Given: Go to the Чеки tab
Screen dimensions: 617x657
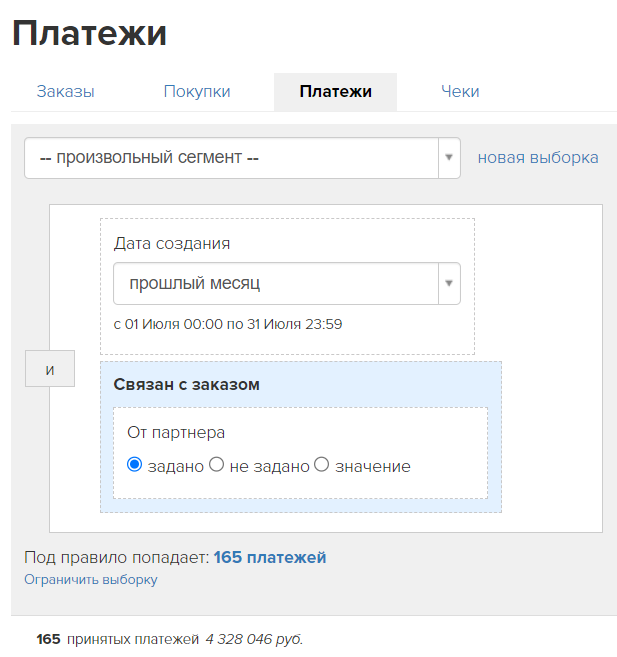Looking at the screenshot, I should coord(460,91).
